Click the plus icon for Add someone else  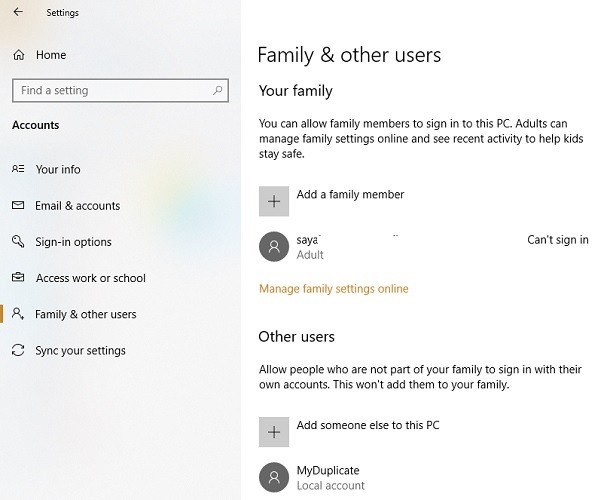[x=274, y=431]
